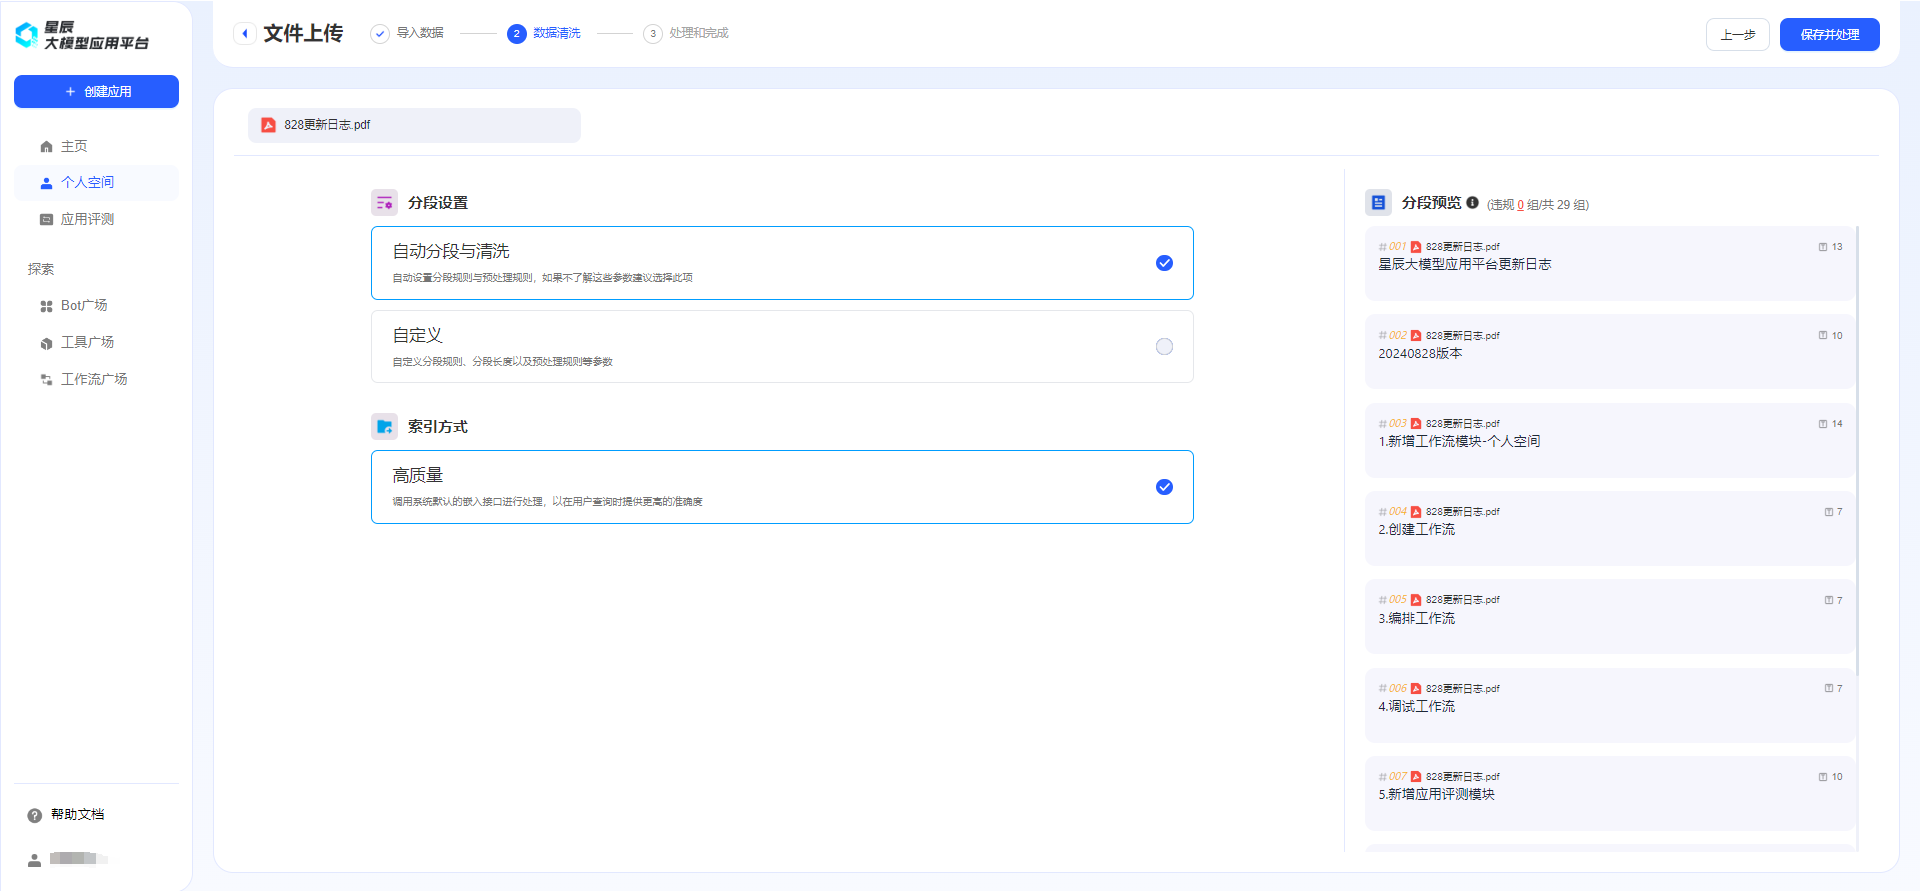Click the help question-mark icon
1920x891 pixels.
[x=35, y=815]
